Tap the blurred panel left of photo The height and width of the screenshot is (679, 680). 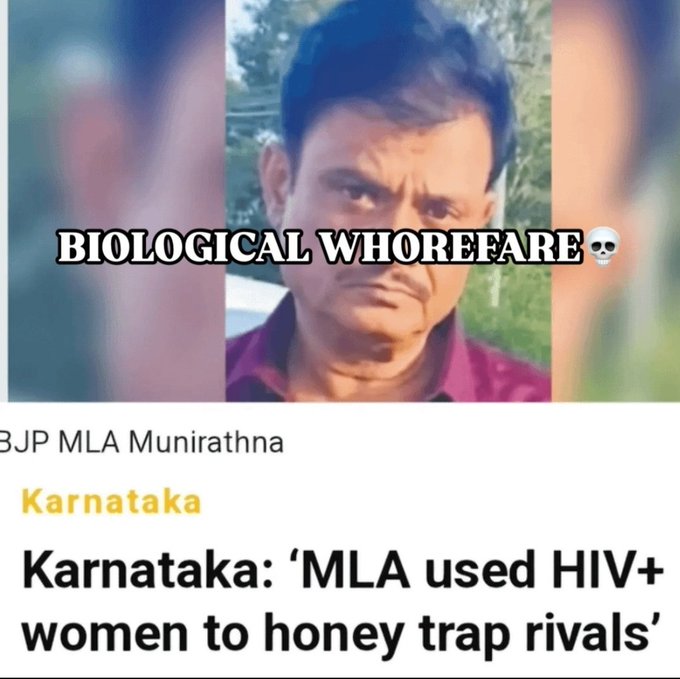[116, 201]
